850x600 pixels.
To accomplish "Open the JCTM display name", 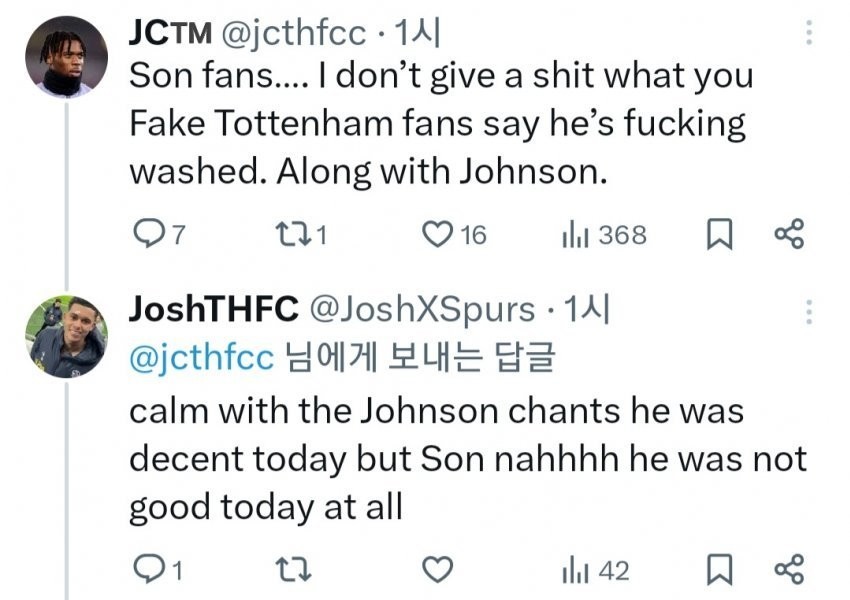I will (x=170, y=32).
